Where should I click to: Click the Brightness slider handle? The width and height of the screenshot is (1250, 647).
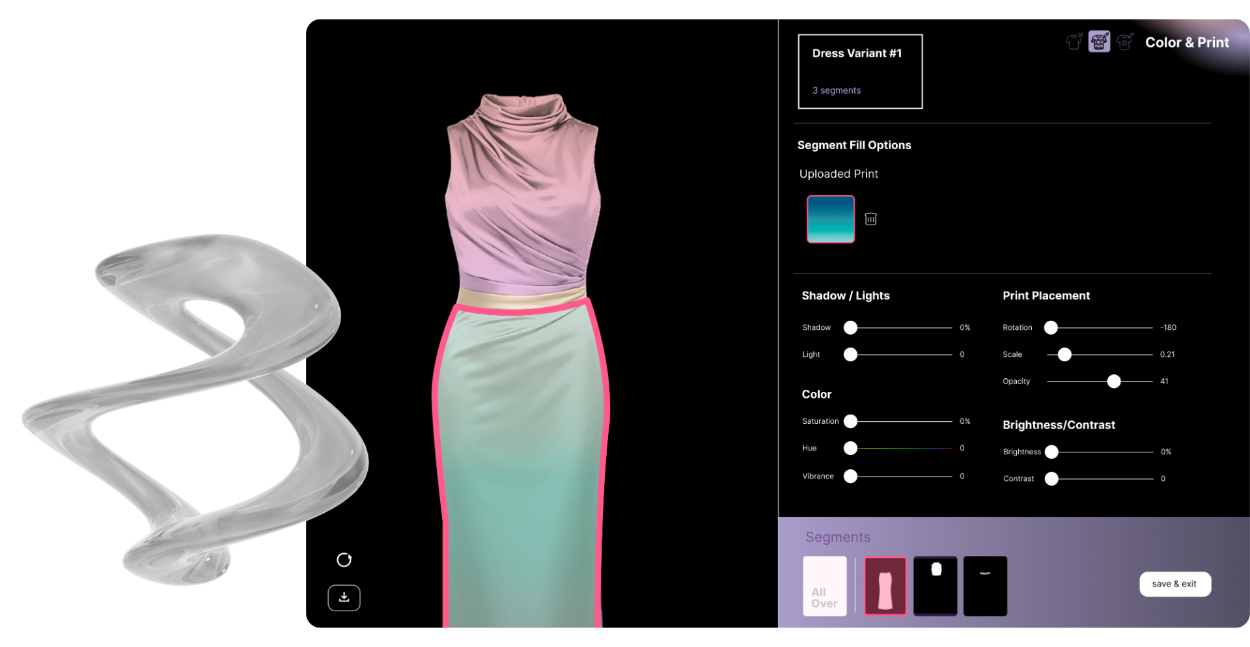point(1051,452)
